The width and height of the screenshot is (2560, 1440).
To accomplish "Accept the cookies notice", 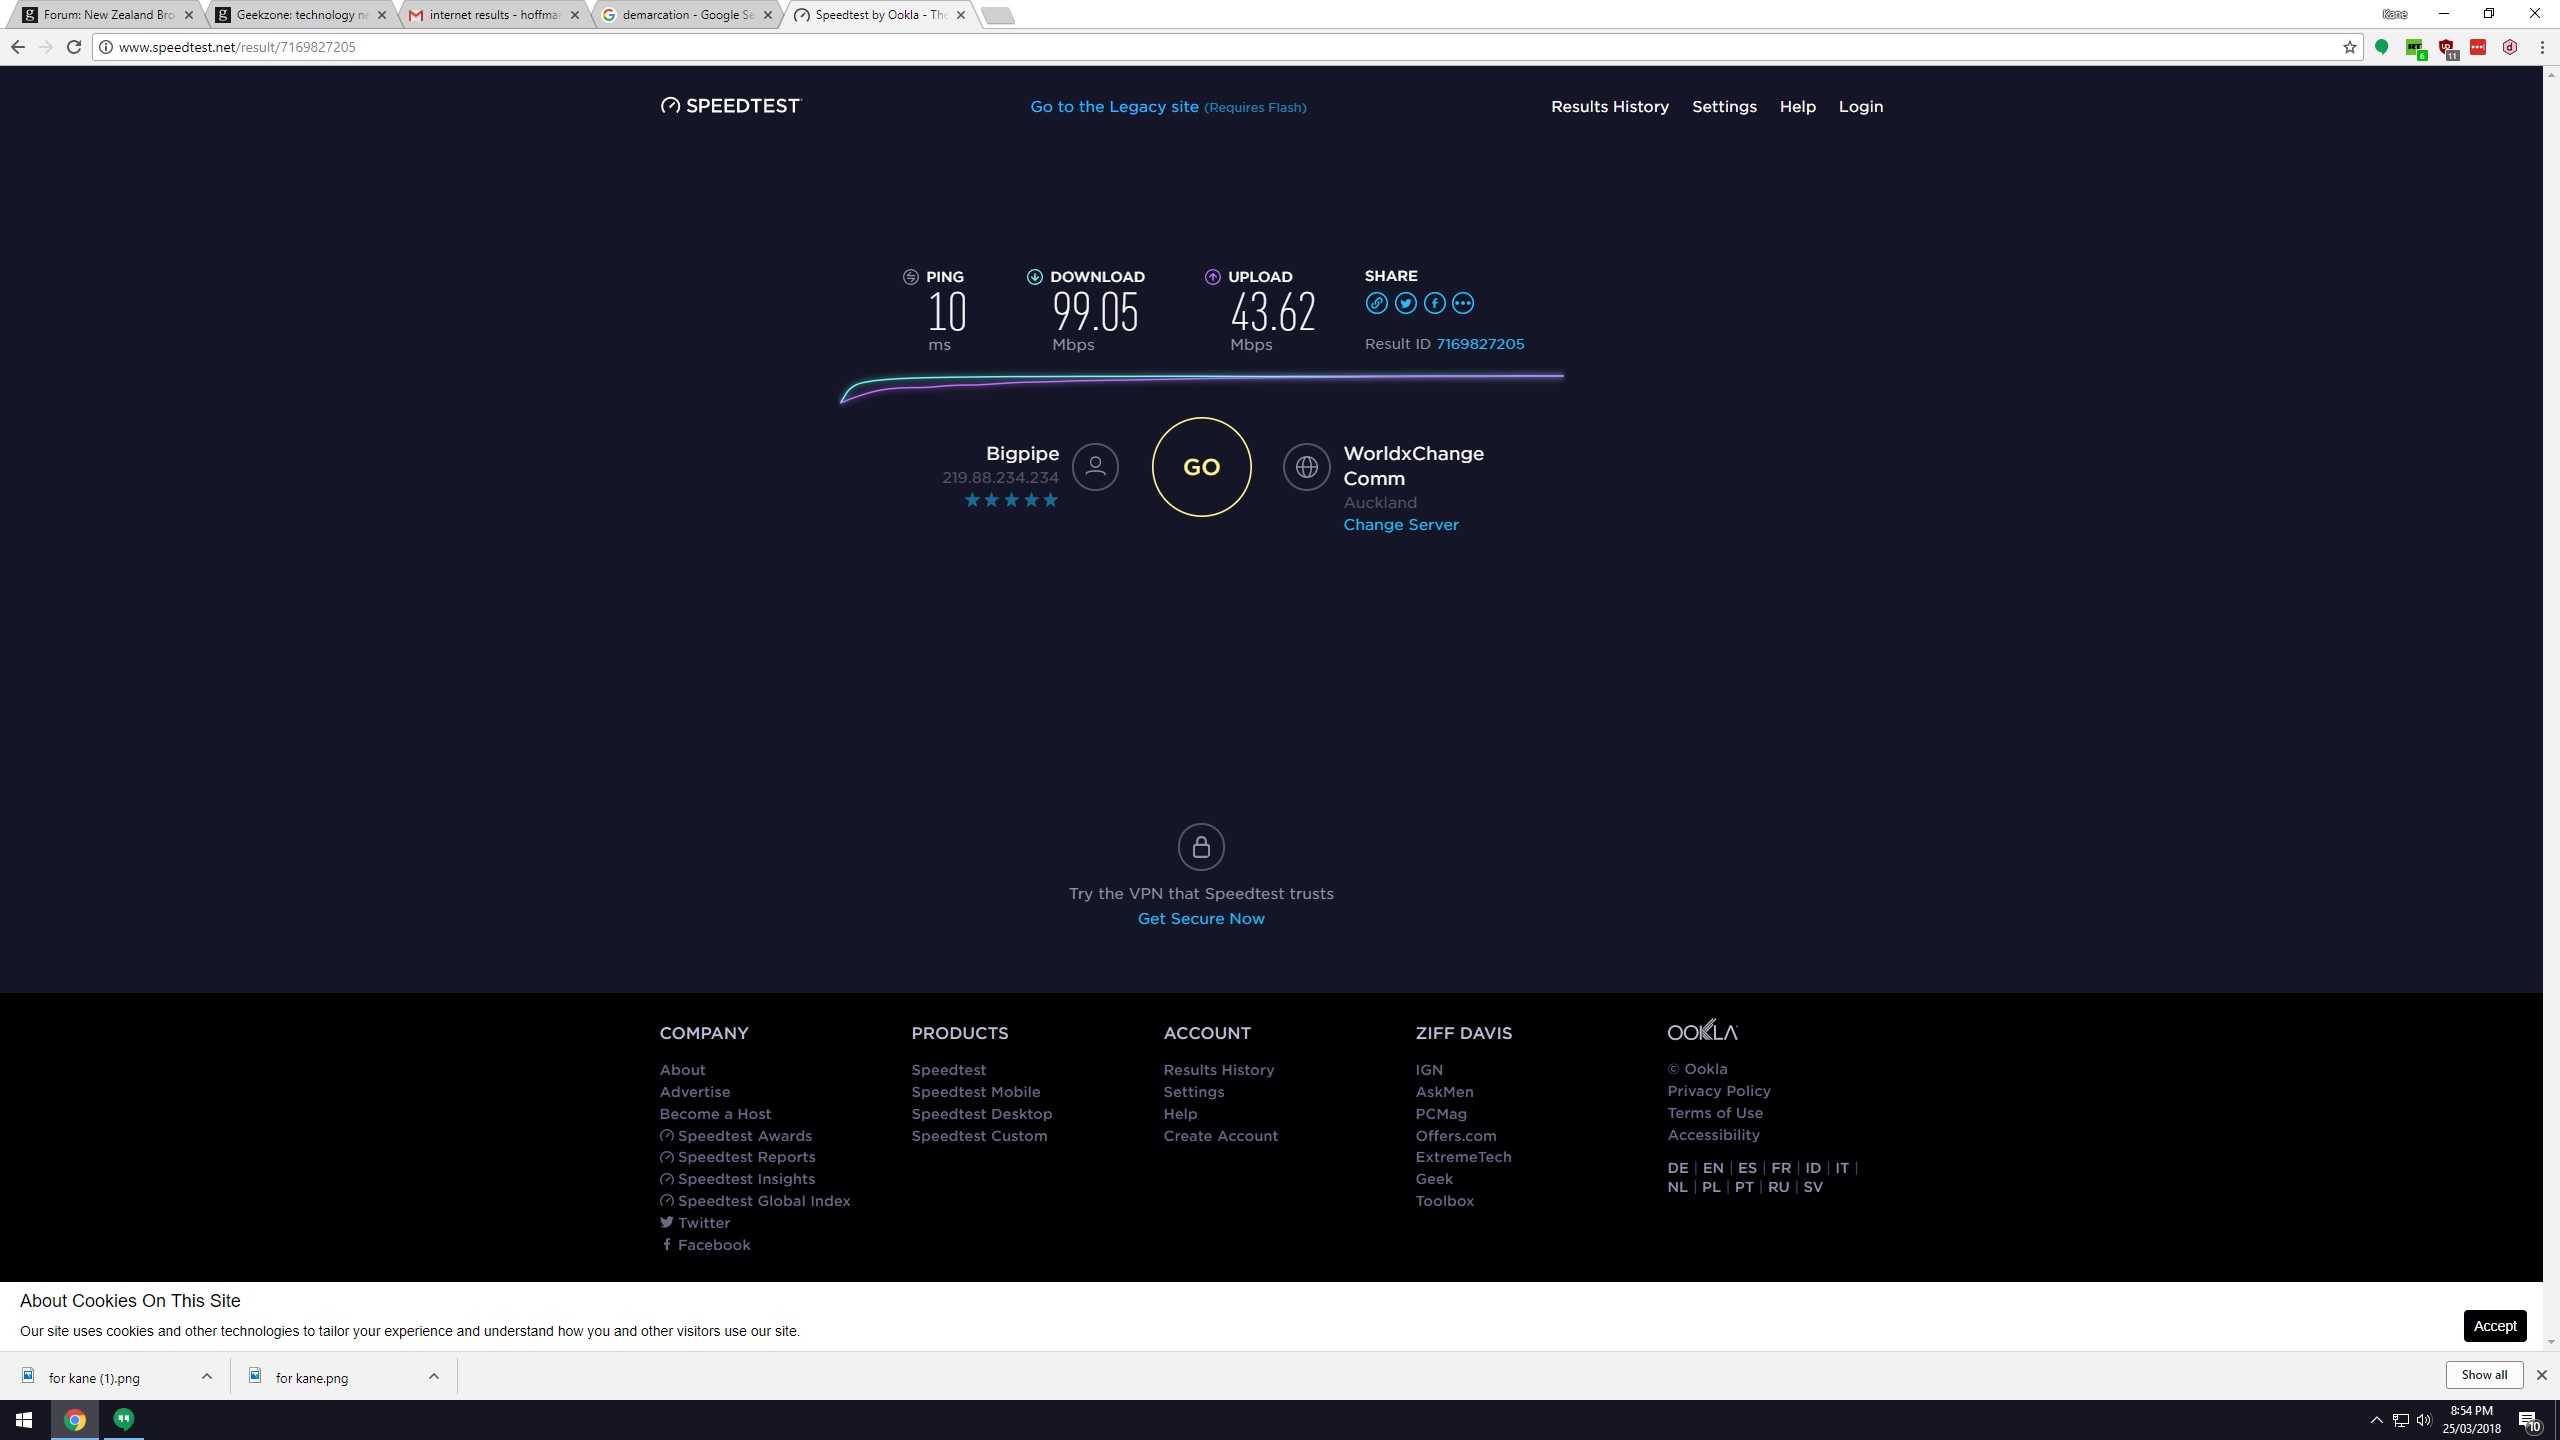I will (x=2494, y=1326).
